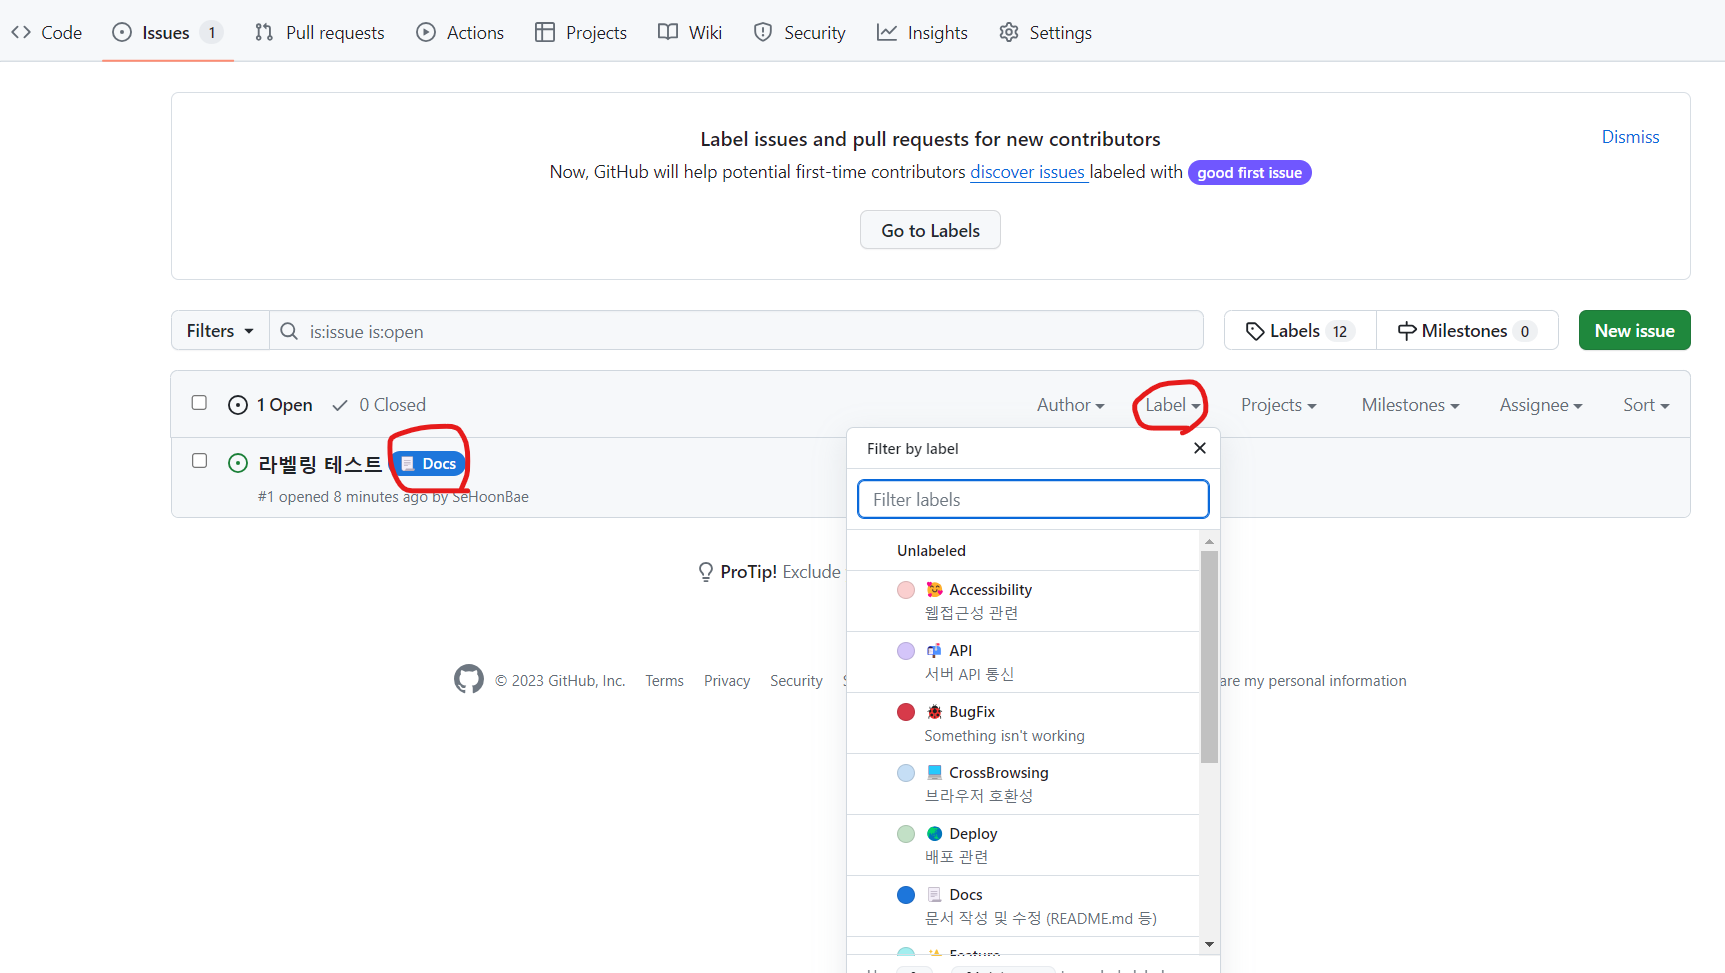
Task: Click the open issue status icon
Action: [238, 463]
